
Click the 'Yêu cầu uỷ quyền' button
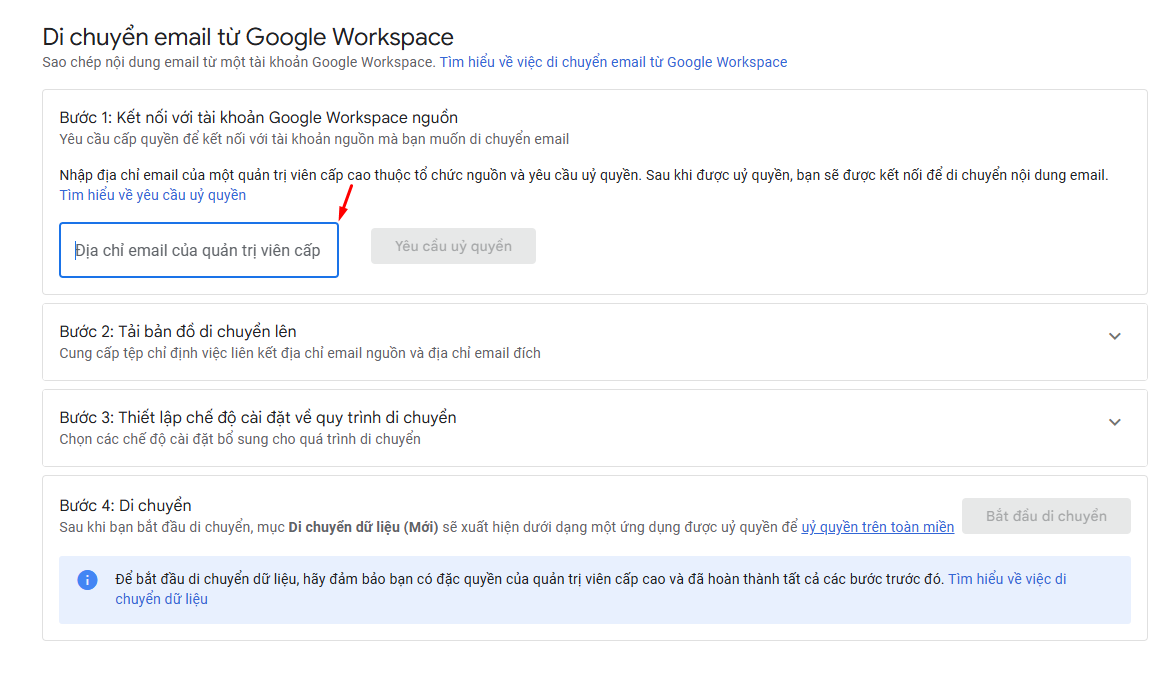pos(453,246)
